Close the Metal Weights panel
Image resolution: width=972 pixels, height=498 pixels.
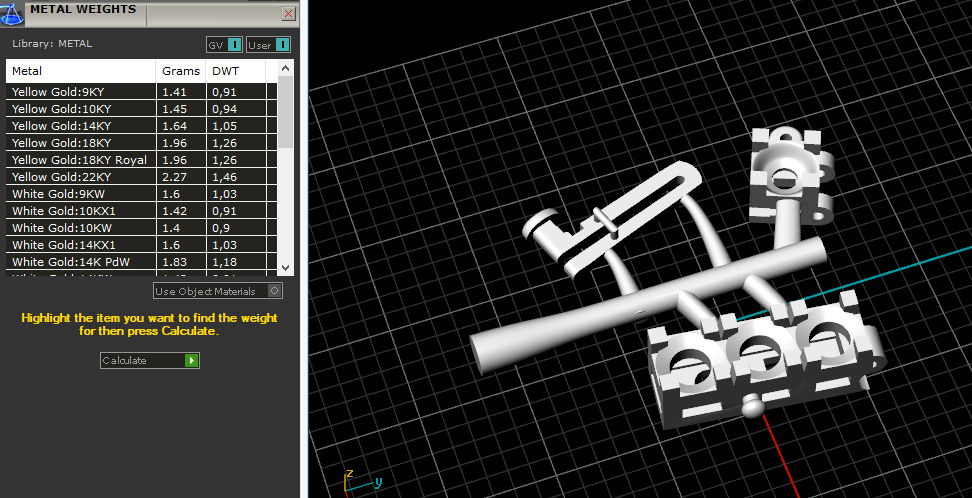tap(288, 14)
